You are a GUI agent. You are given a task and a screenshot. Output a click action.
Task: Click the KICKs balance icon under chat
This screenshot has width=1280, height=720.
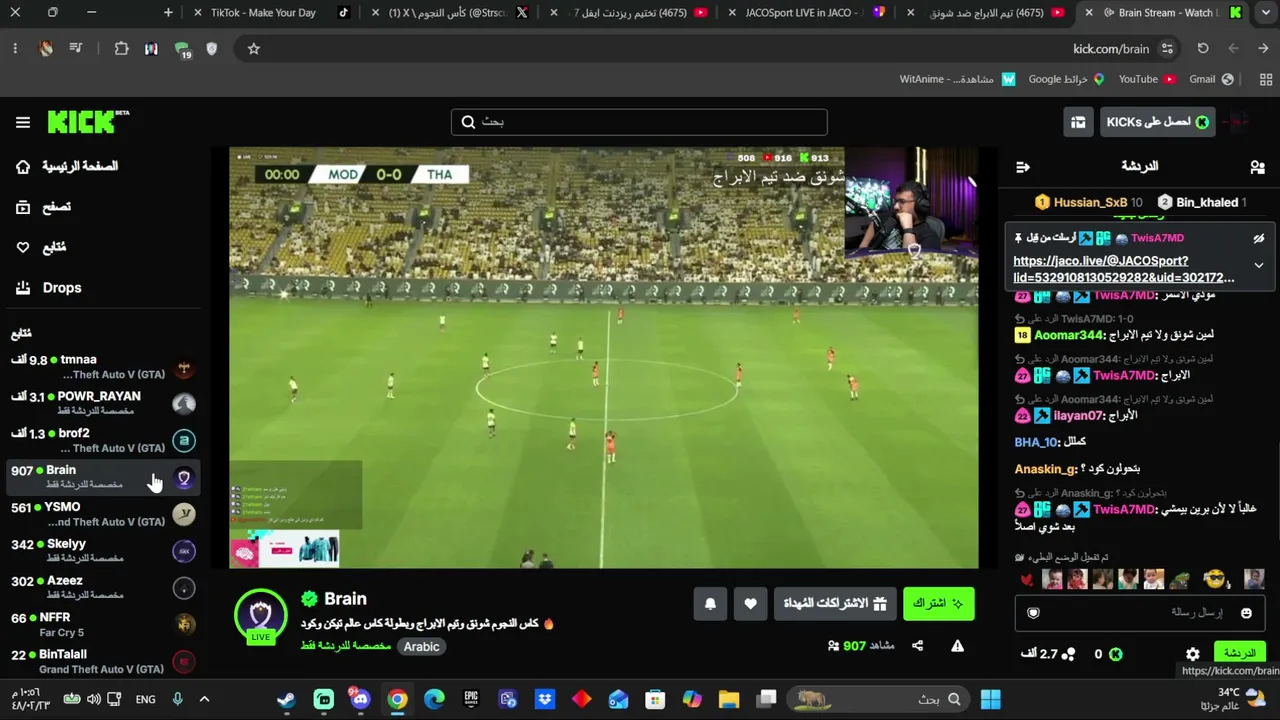[x=1115, y=654]
